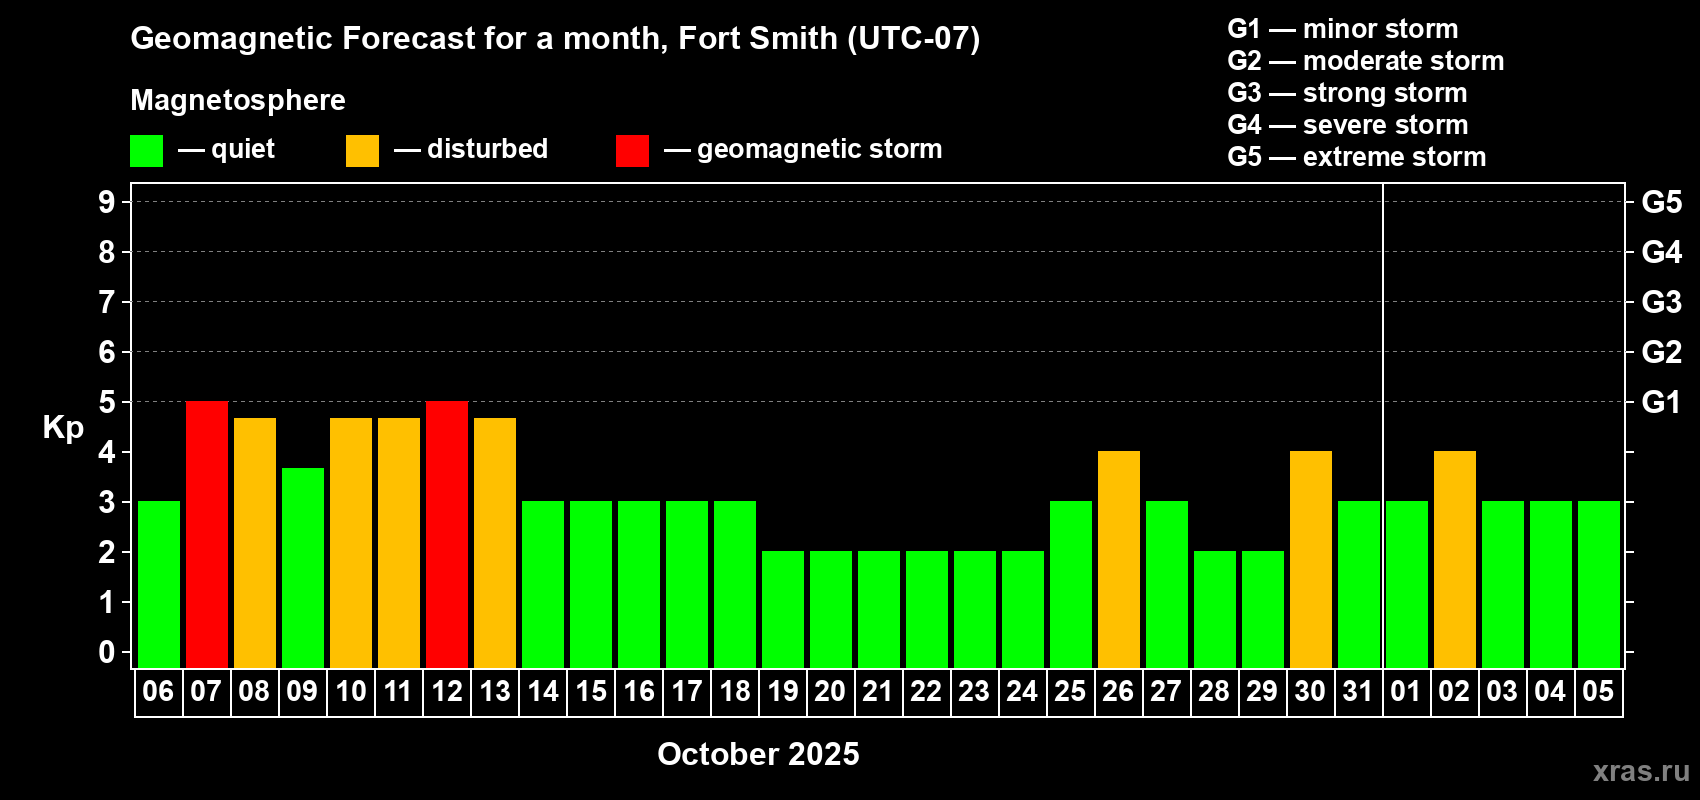Click the date label 18
Image resolution: width=1700 pixels, height=800 pixels.
(x=734, y=691)
